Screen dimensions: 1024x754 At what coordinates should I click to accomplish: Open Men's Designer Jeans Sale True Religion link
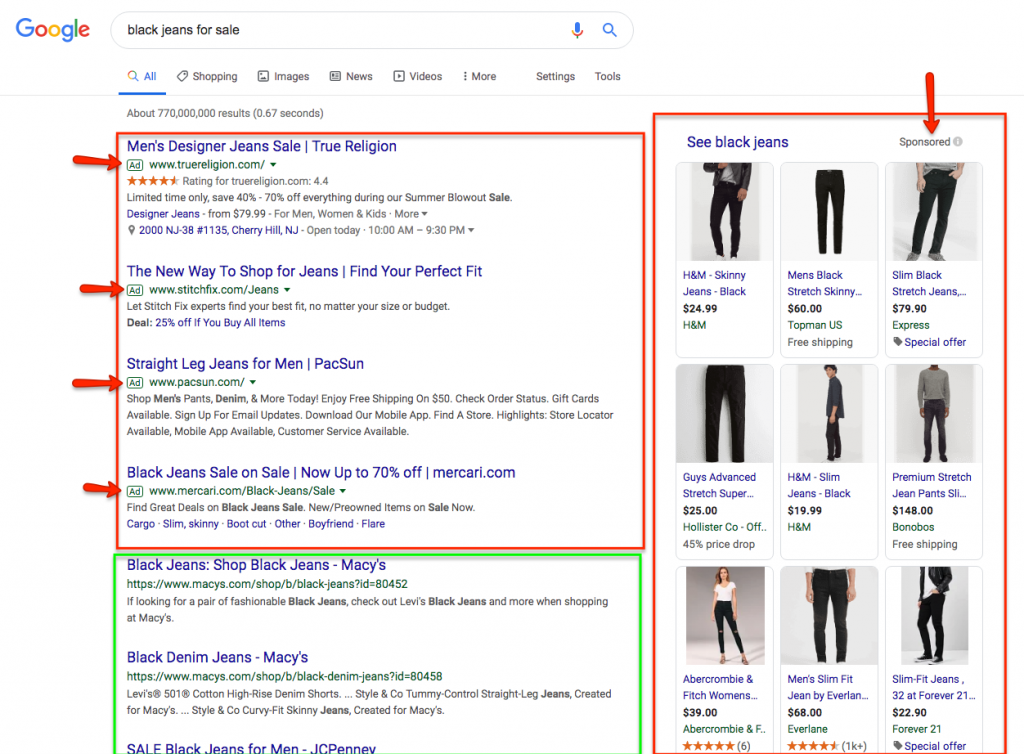tap(261, 146)
